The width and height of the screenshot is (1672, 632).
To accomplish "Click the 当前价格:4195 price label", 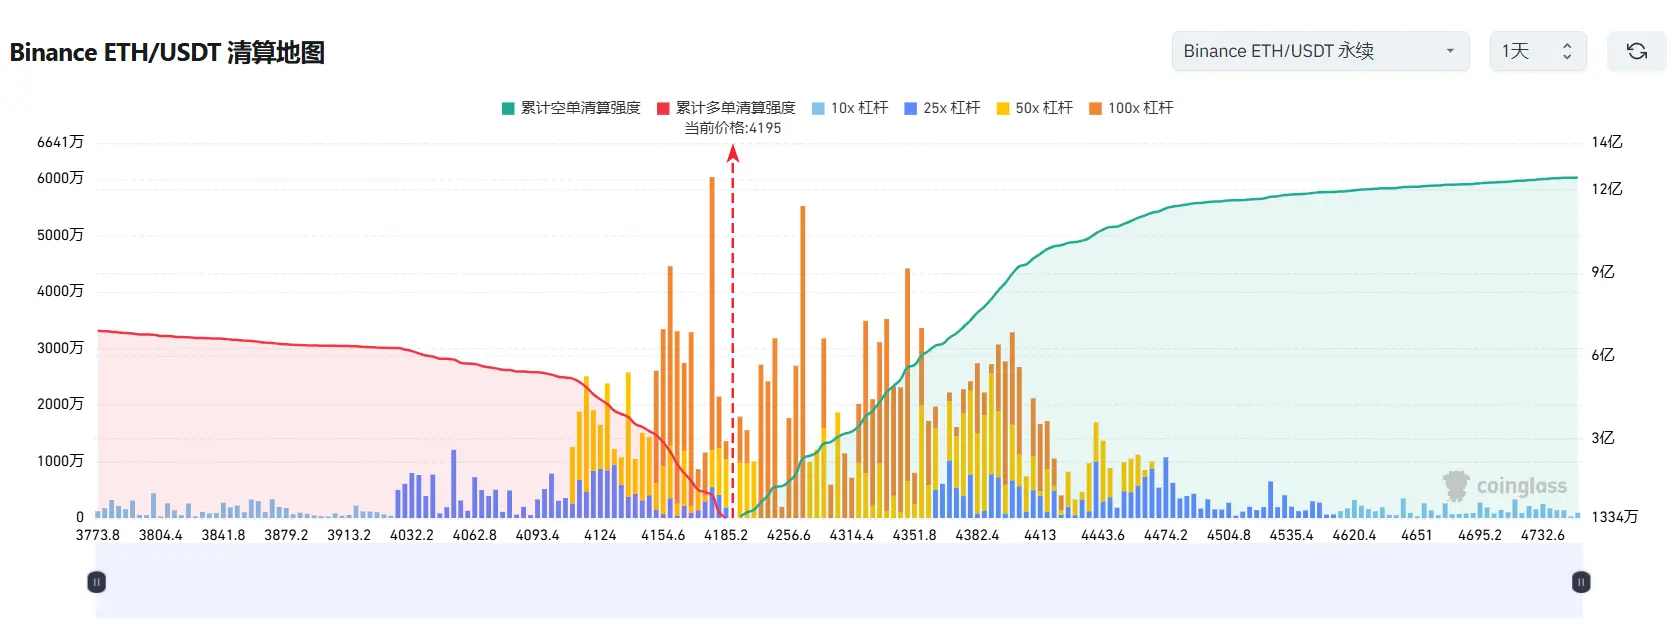I will tap(733, 128).
